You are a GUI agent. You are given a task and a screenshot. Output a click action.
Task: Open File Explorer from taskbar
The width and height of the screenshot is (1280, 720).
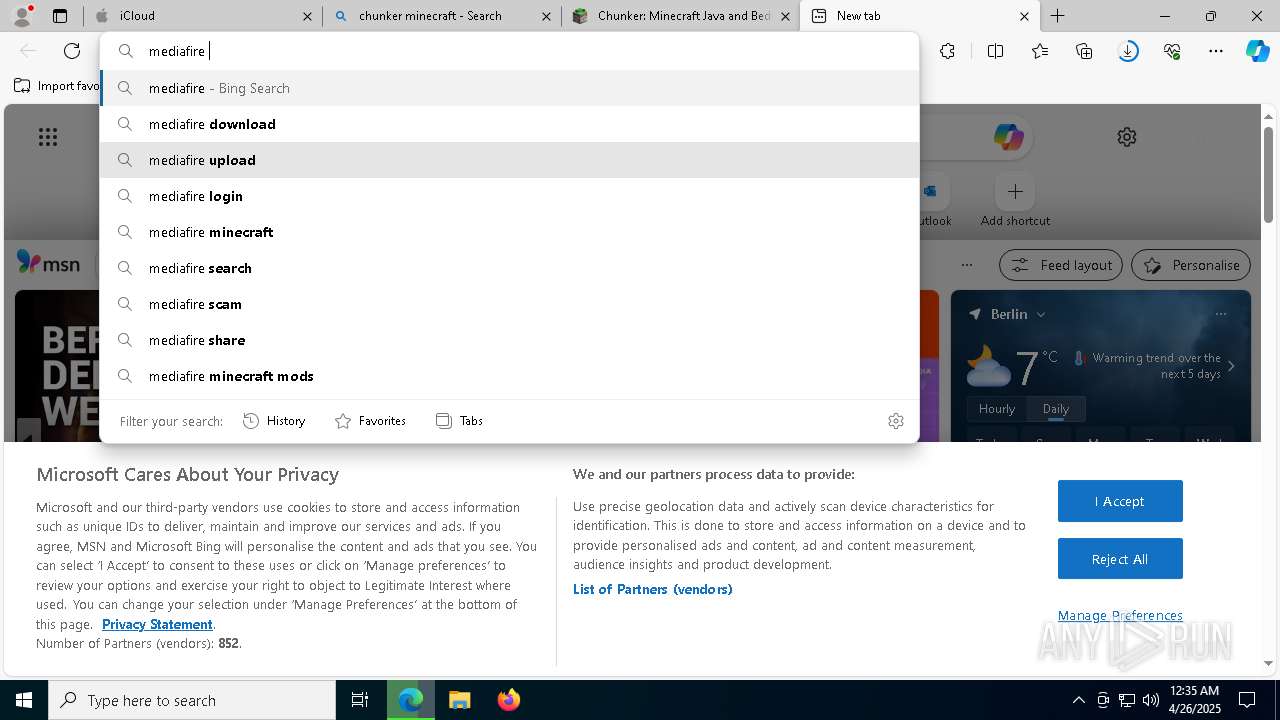[459, 700]
